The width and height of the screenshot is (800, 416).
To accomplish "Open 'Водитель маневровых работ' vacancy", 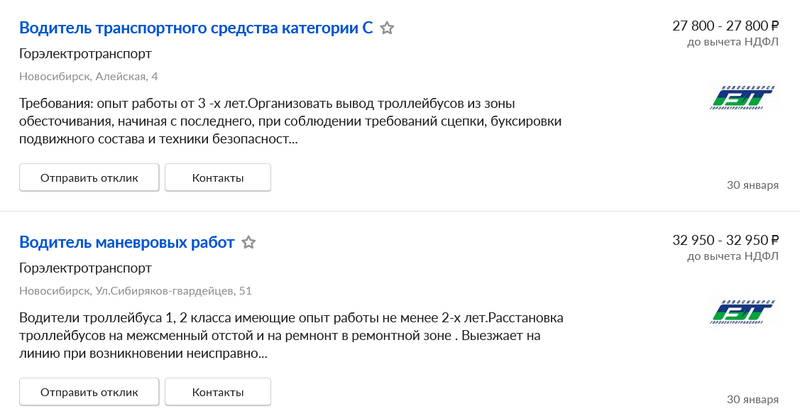I will [127, 242].
